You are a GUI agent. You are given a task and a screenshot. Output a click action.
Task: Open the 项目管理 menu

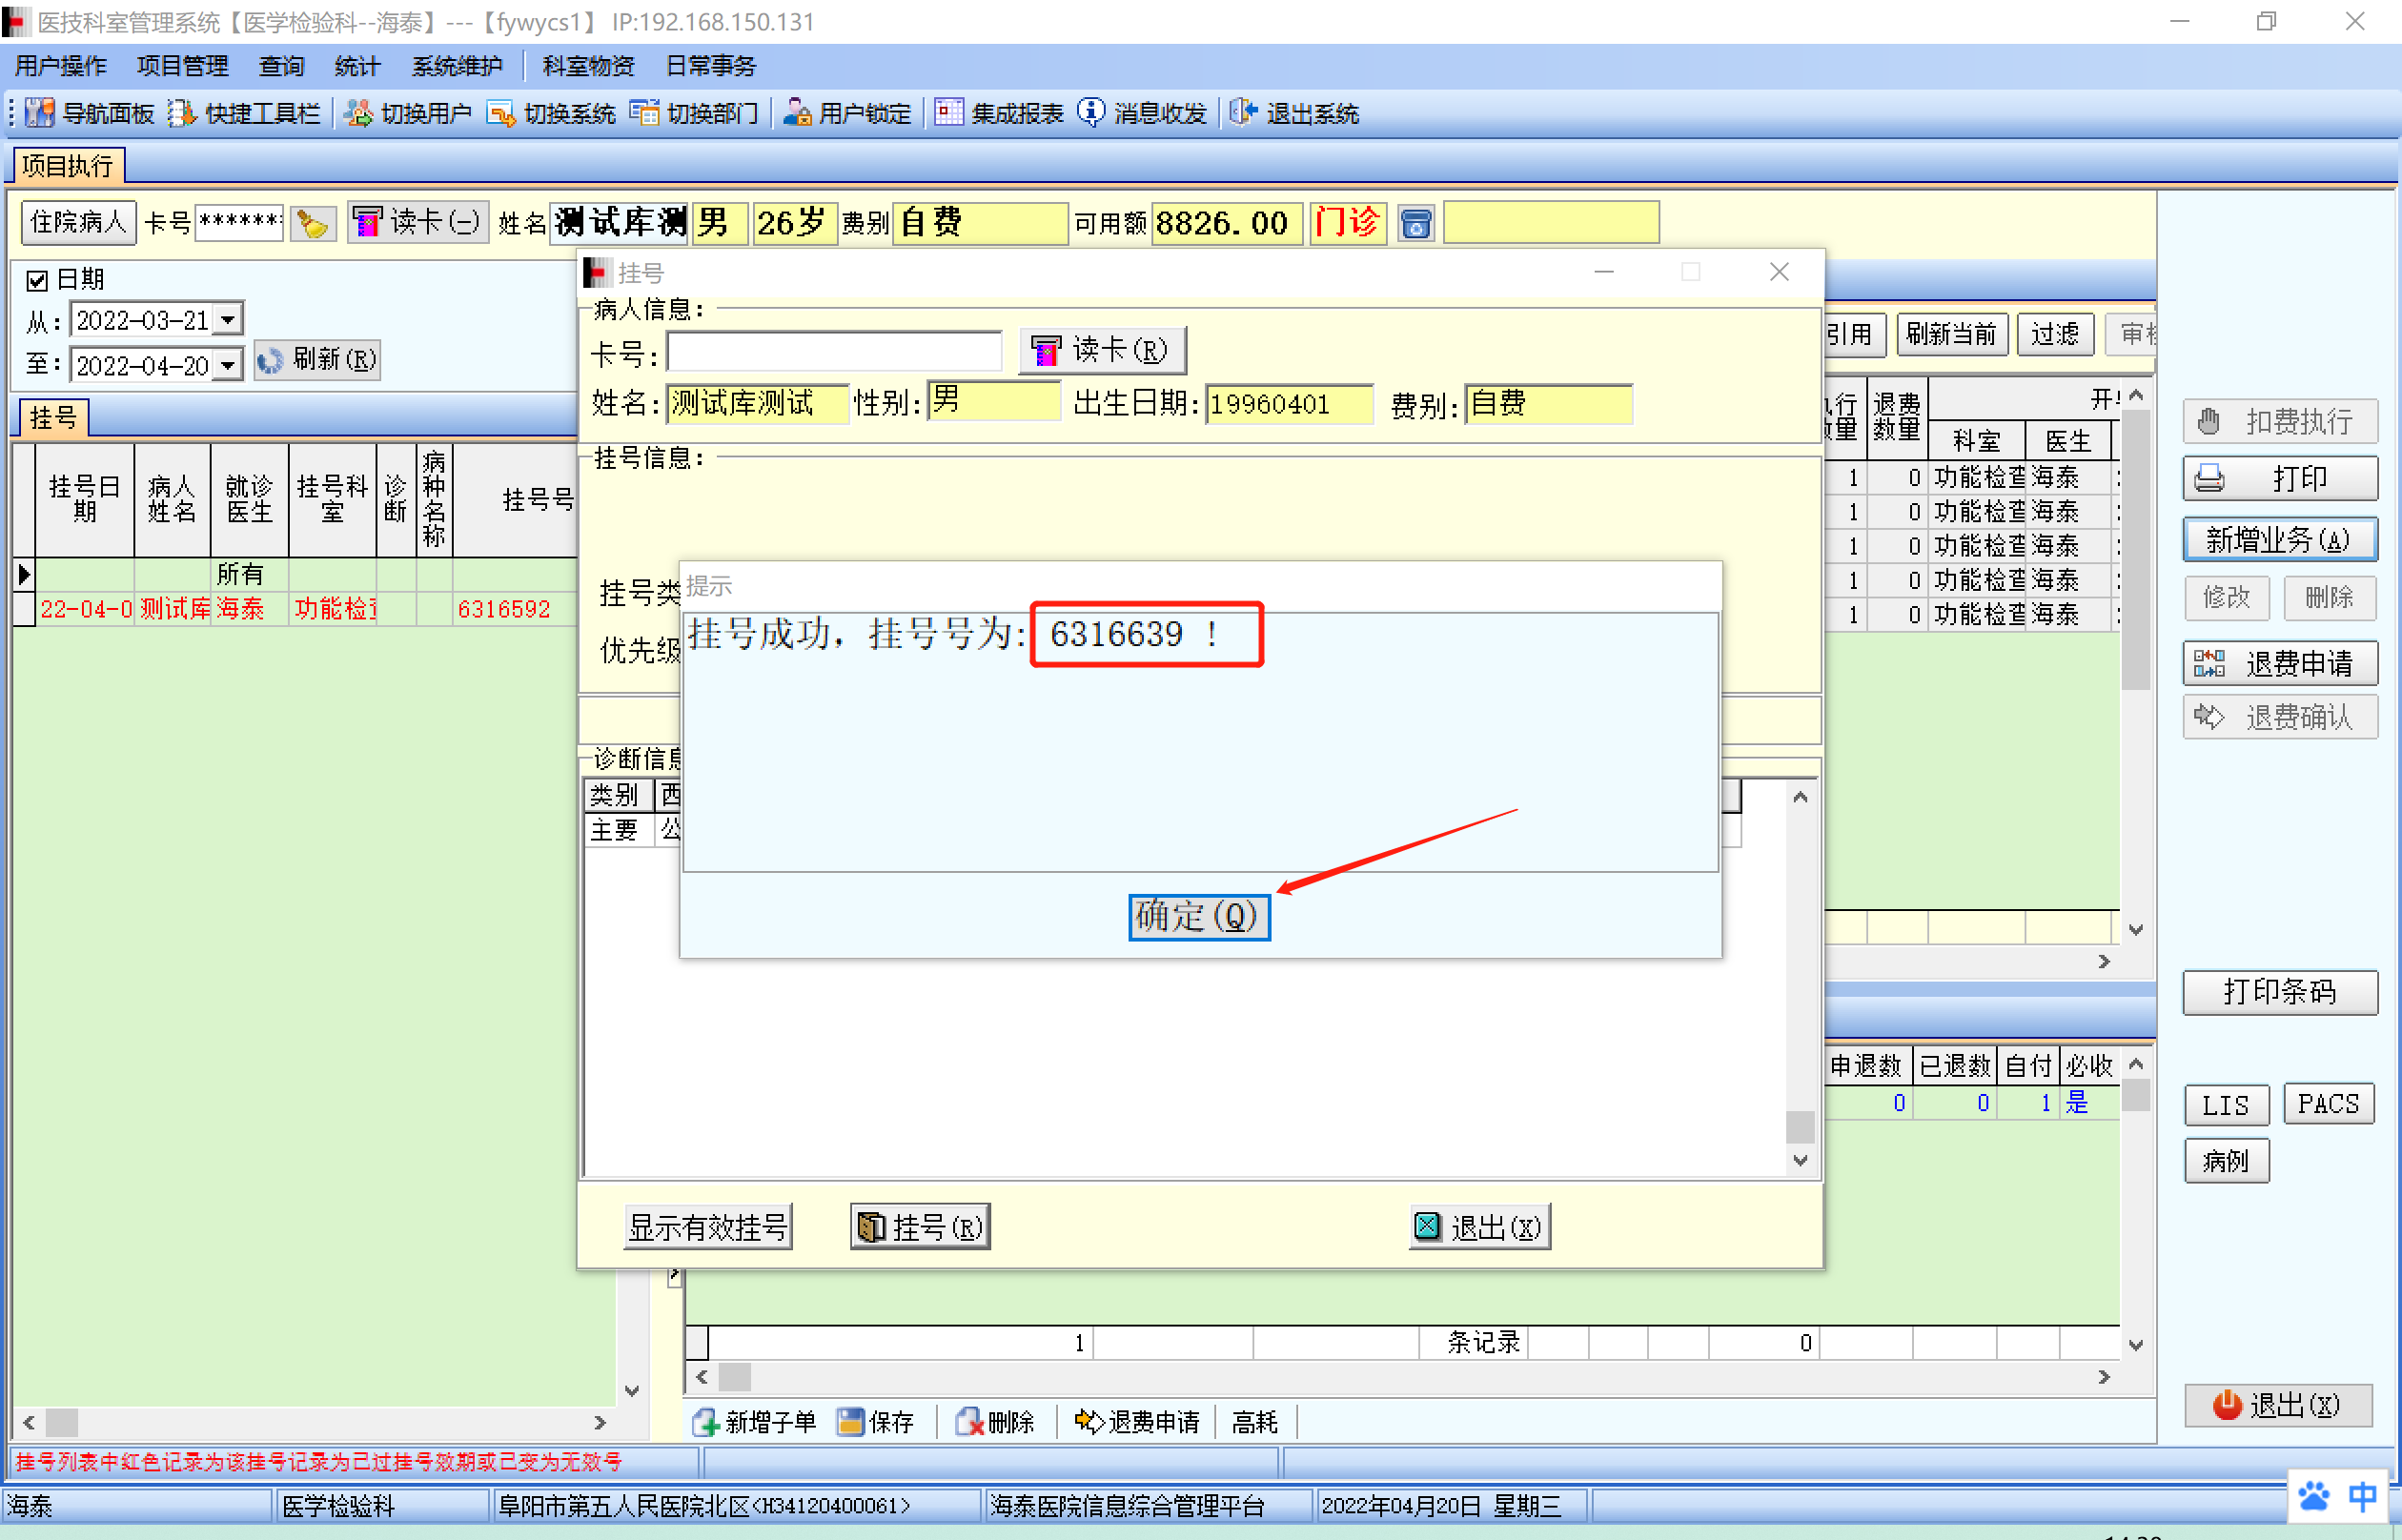click(182, 66)
